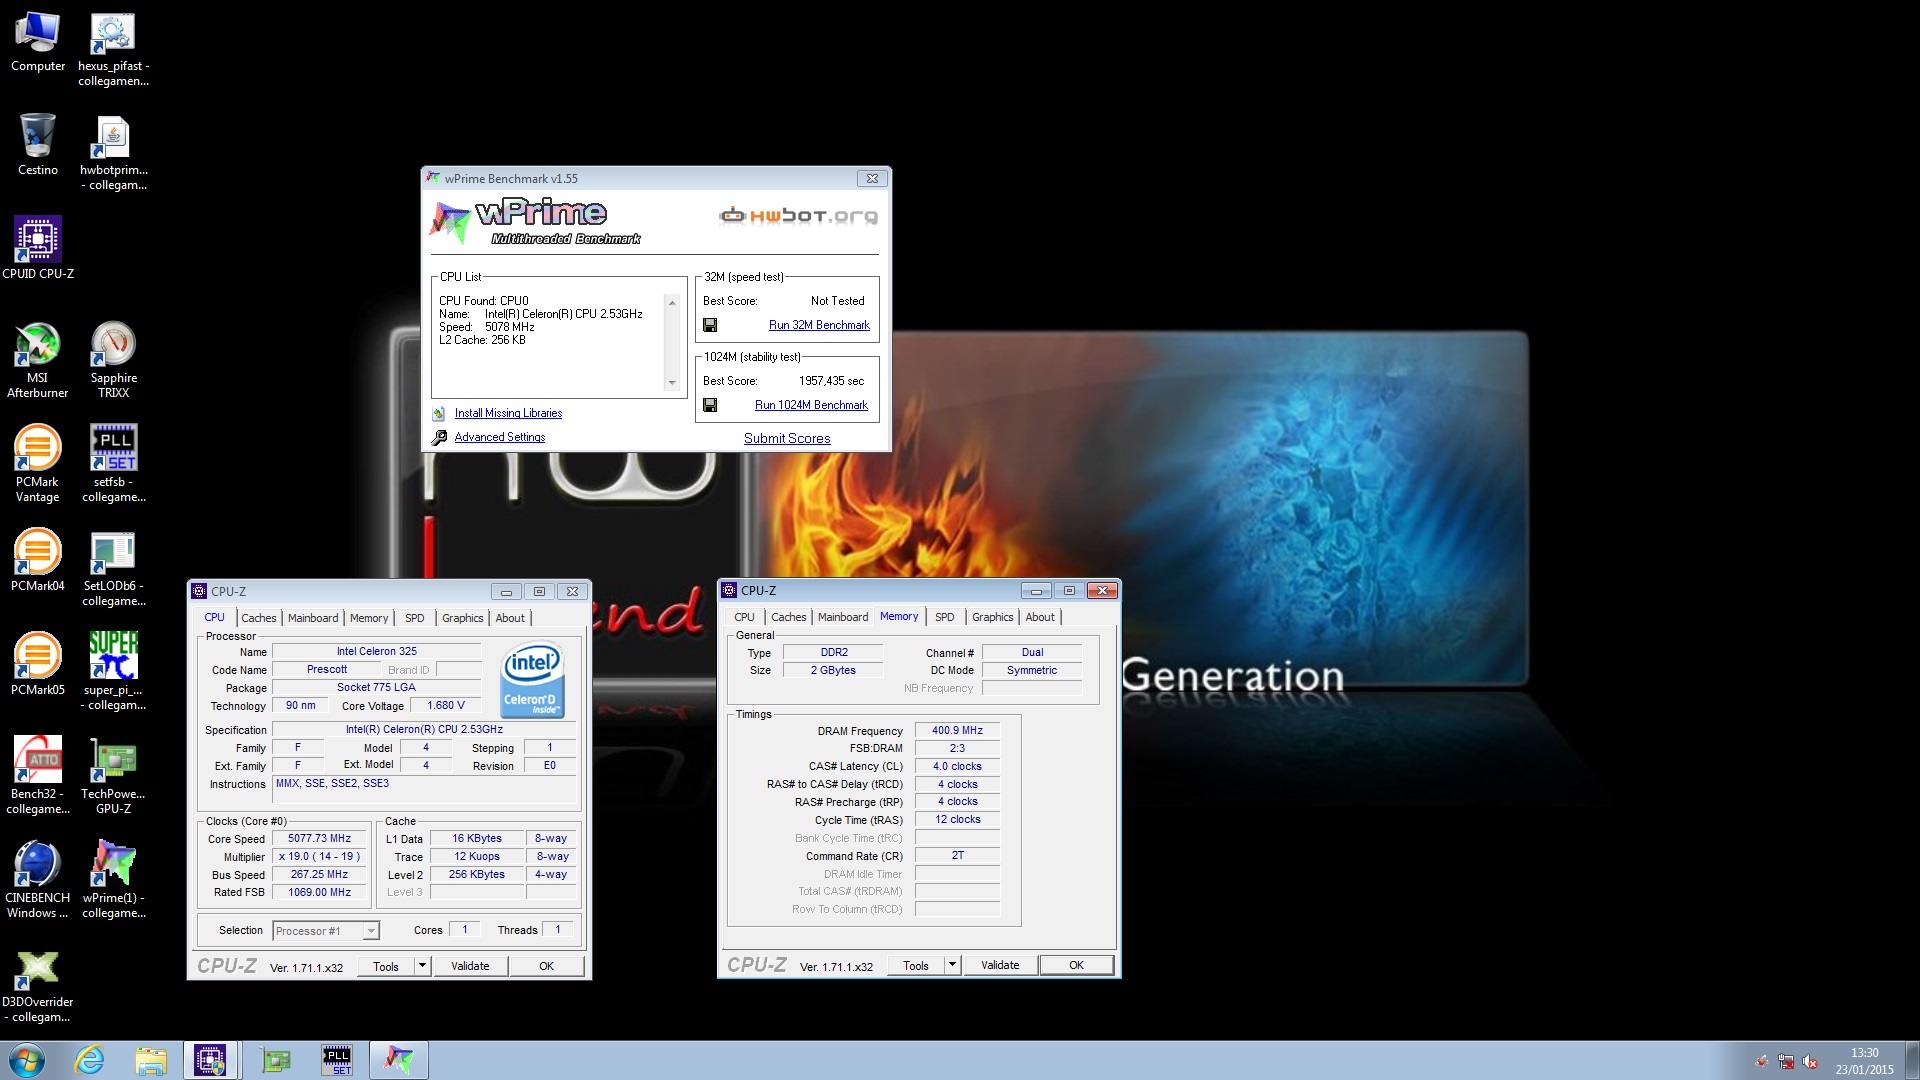Open Mainboard tab in right CPU-Z window
Screen dimensions: 1920x1080
(843, 617)
